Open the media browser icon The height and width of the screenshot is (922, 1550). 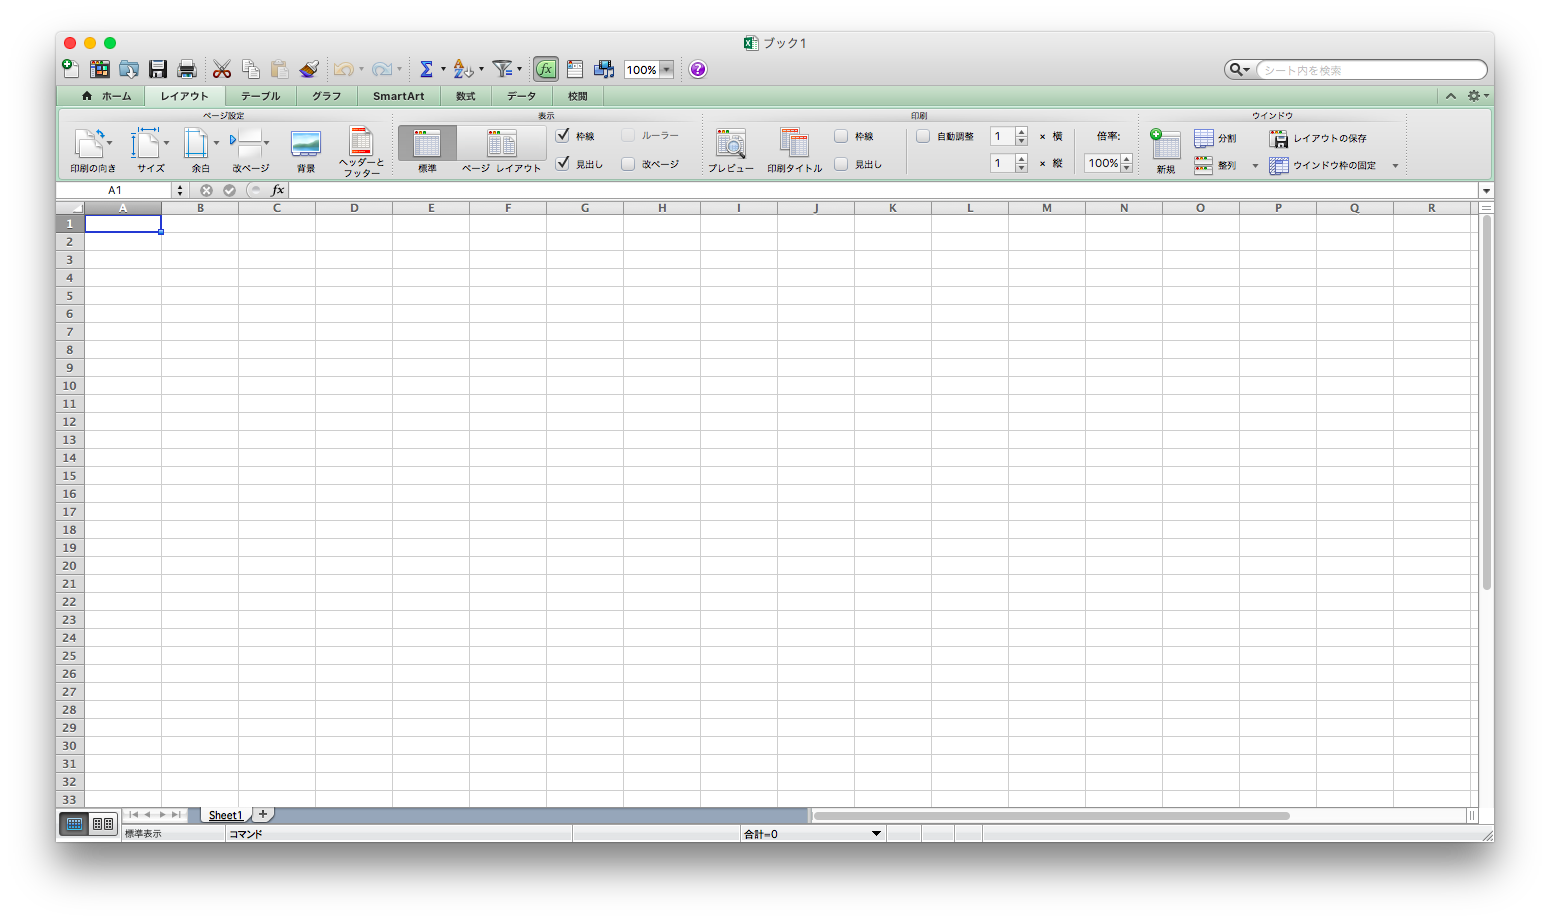click(x=604, y=69)
